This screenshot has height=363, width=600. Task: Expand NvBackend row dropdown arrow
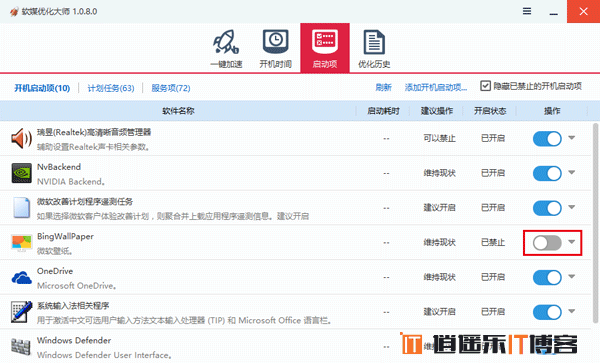tap(572, 173)
